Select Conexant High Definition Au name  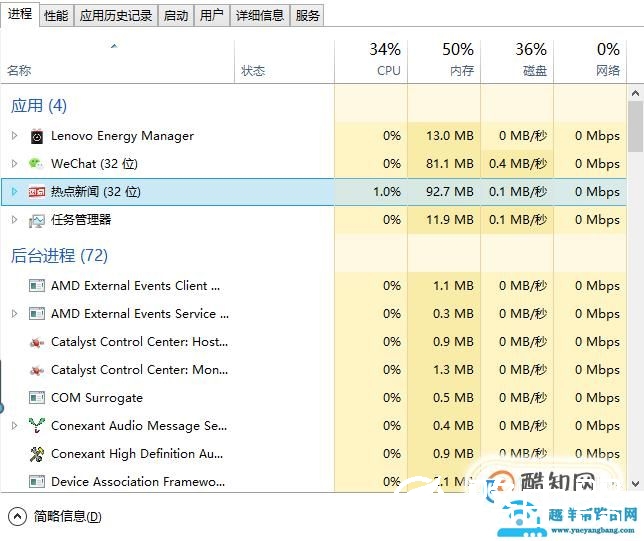tap(137, 454)
